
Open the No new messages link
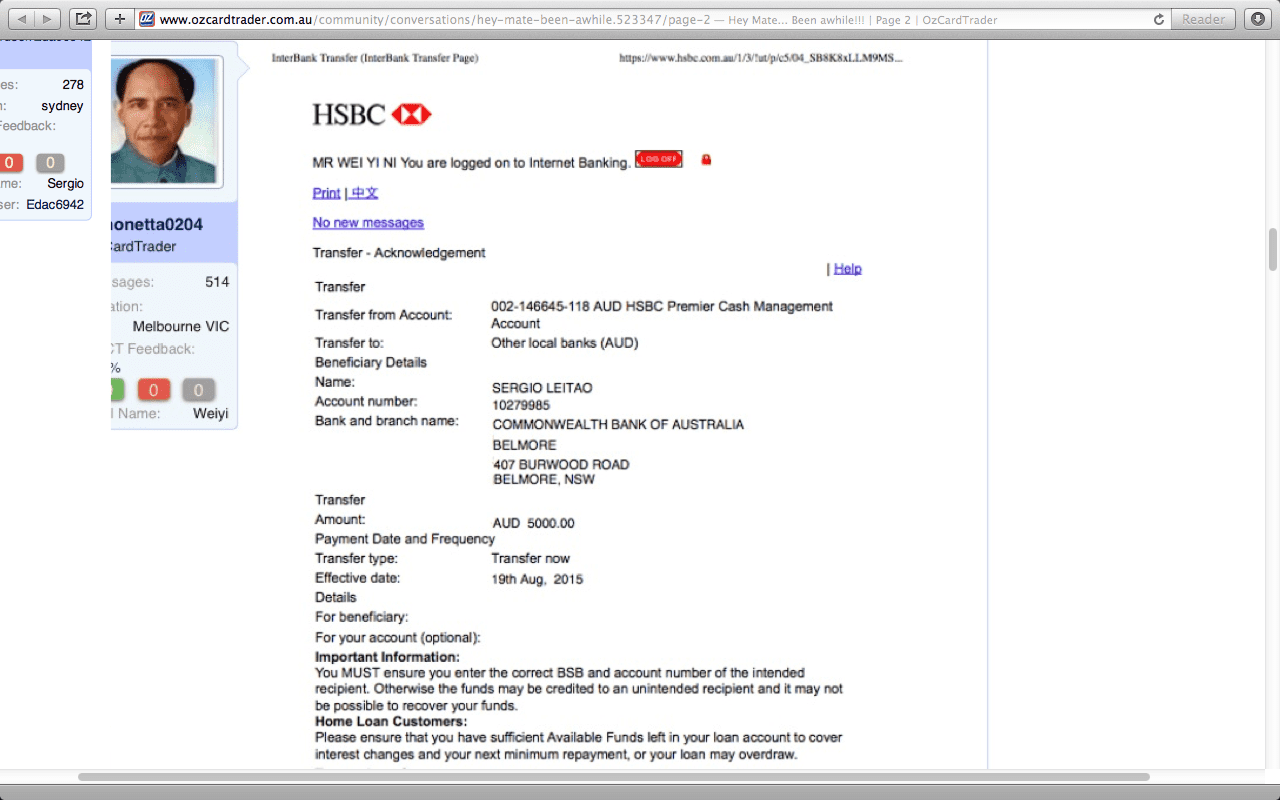click(x=368, y=223)
